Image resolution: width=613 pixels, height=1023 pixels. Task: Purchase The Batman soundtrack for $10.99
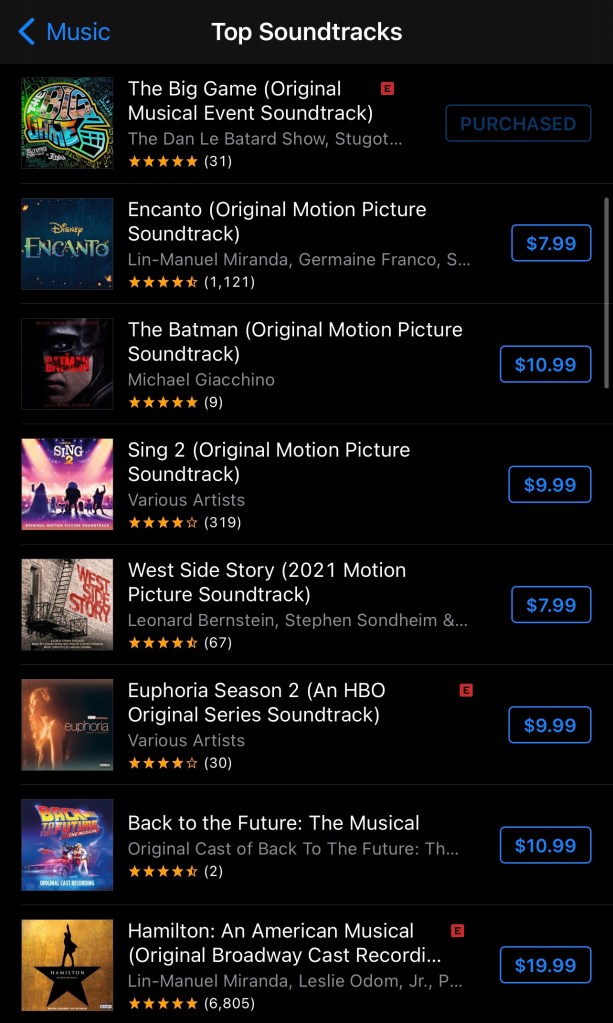(545, 364)
